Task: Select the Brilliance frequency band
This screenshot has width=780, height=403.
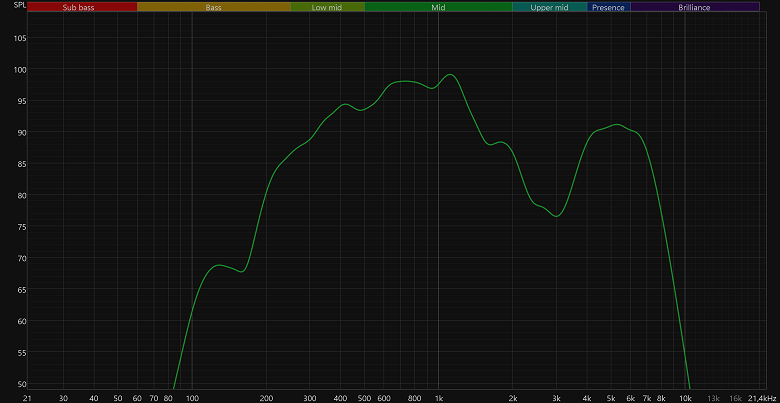Action: point(695,7)
